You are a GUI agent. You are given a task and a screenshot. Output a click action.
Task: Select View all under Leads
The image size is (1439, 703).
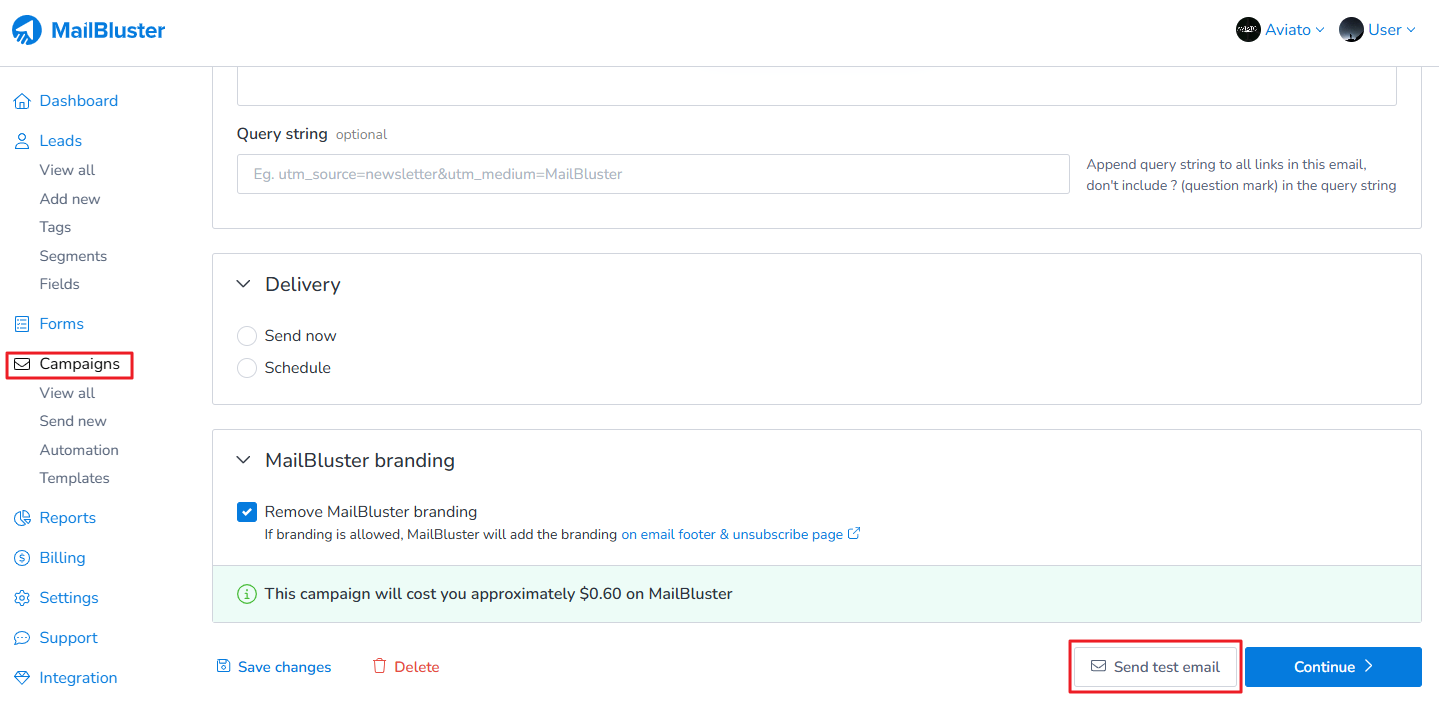pos(68,170)
